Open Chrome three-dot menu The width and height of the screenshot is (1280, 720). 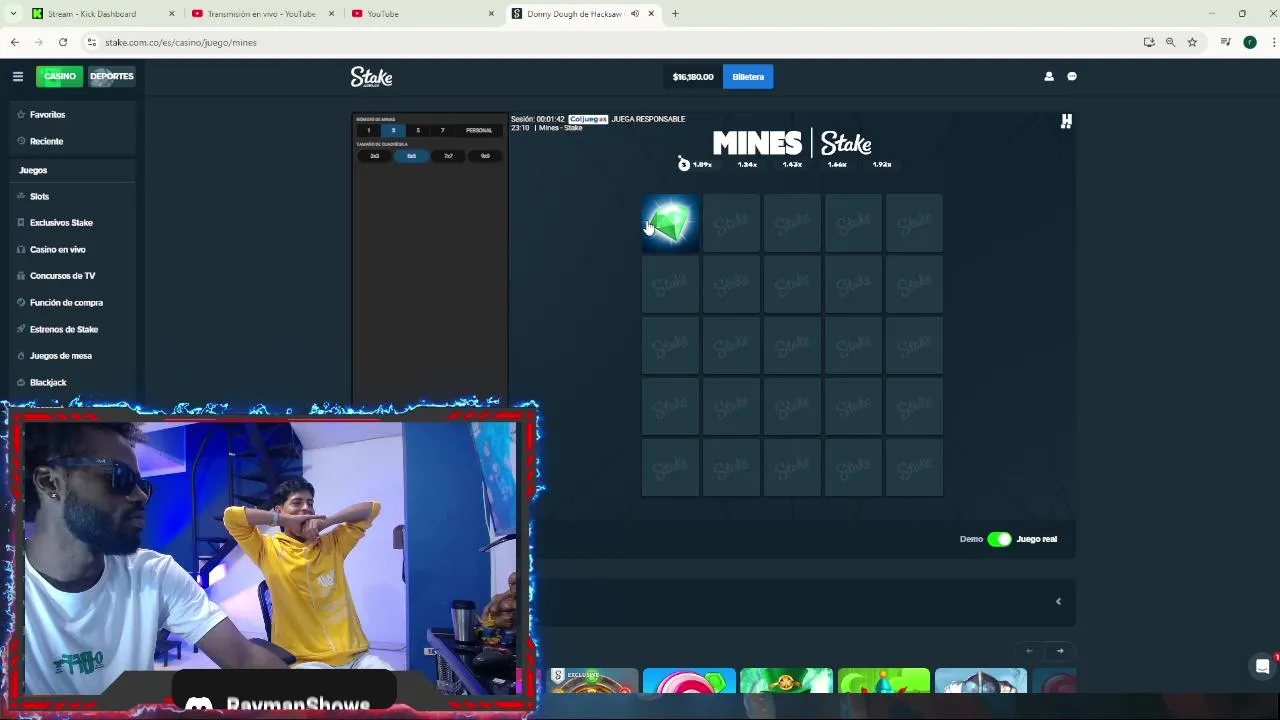pos(1274,42)
